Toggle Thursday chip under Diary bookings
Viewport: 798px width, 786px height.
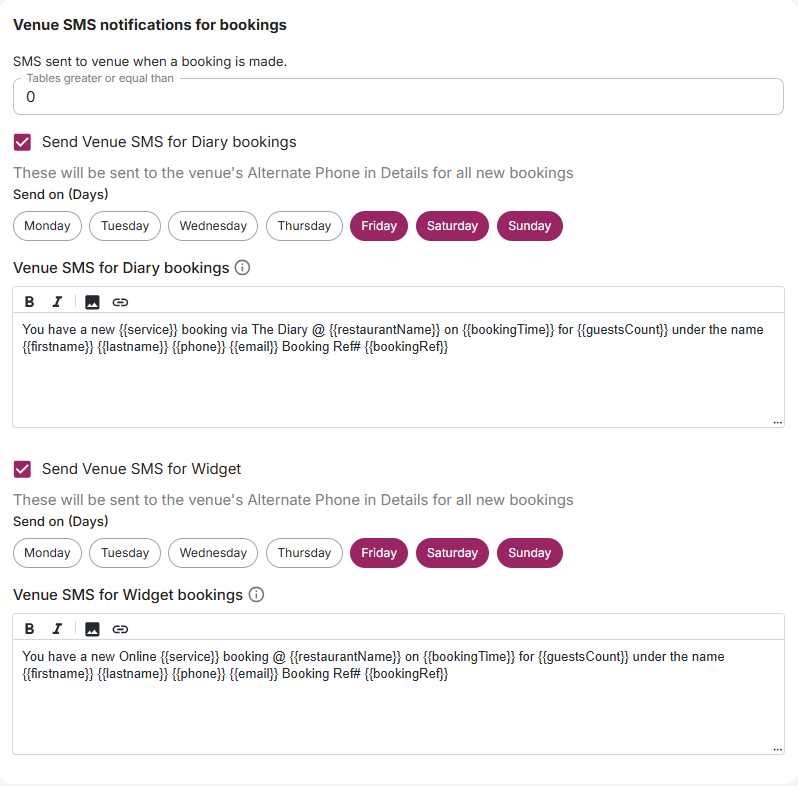304,226
